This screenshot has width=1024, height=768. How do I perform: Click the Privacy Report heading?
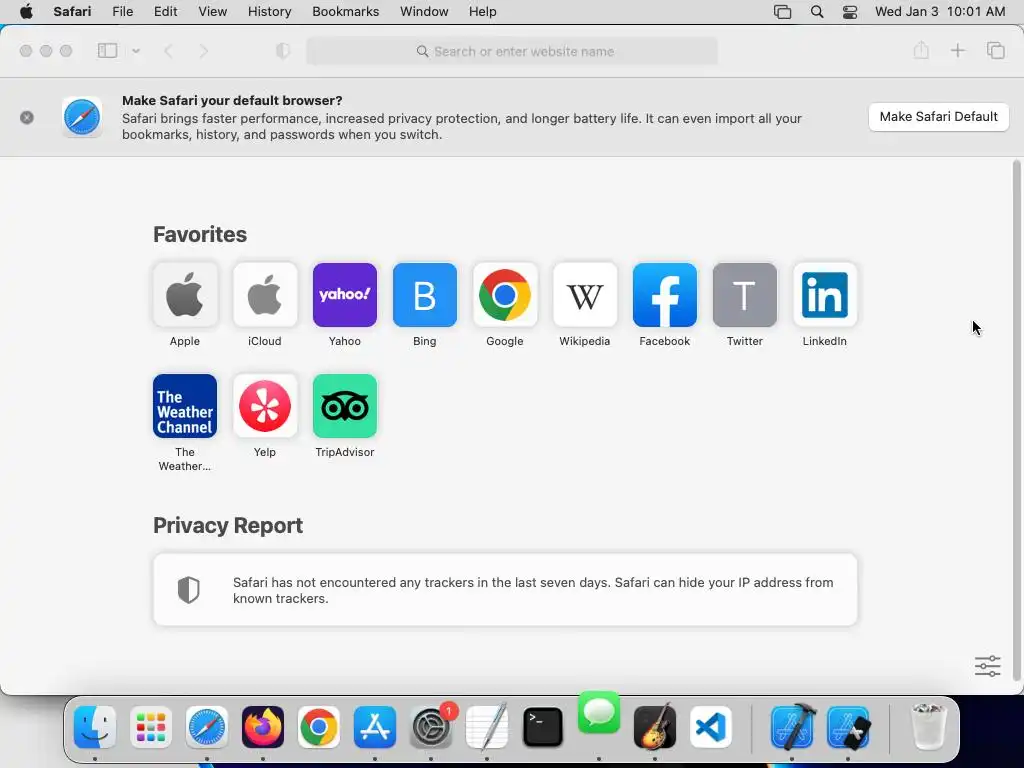pyautogui.click(x=228, y=525)
